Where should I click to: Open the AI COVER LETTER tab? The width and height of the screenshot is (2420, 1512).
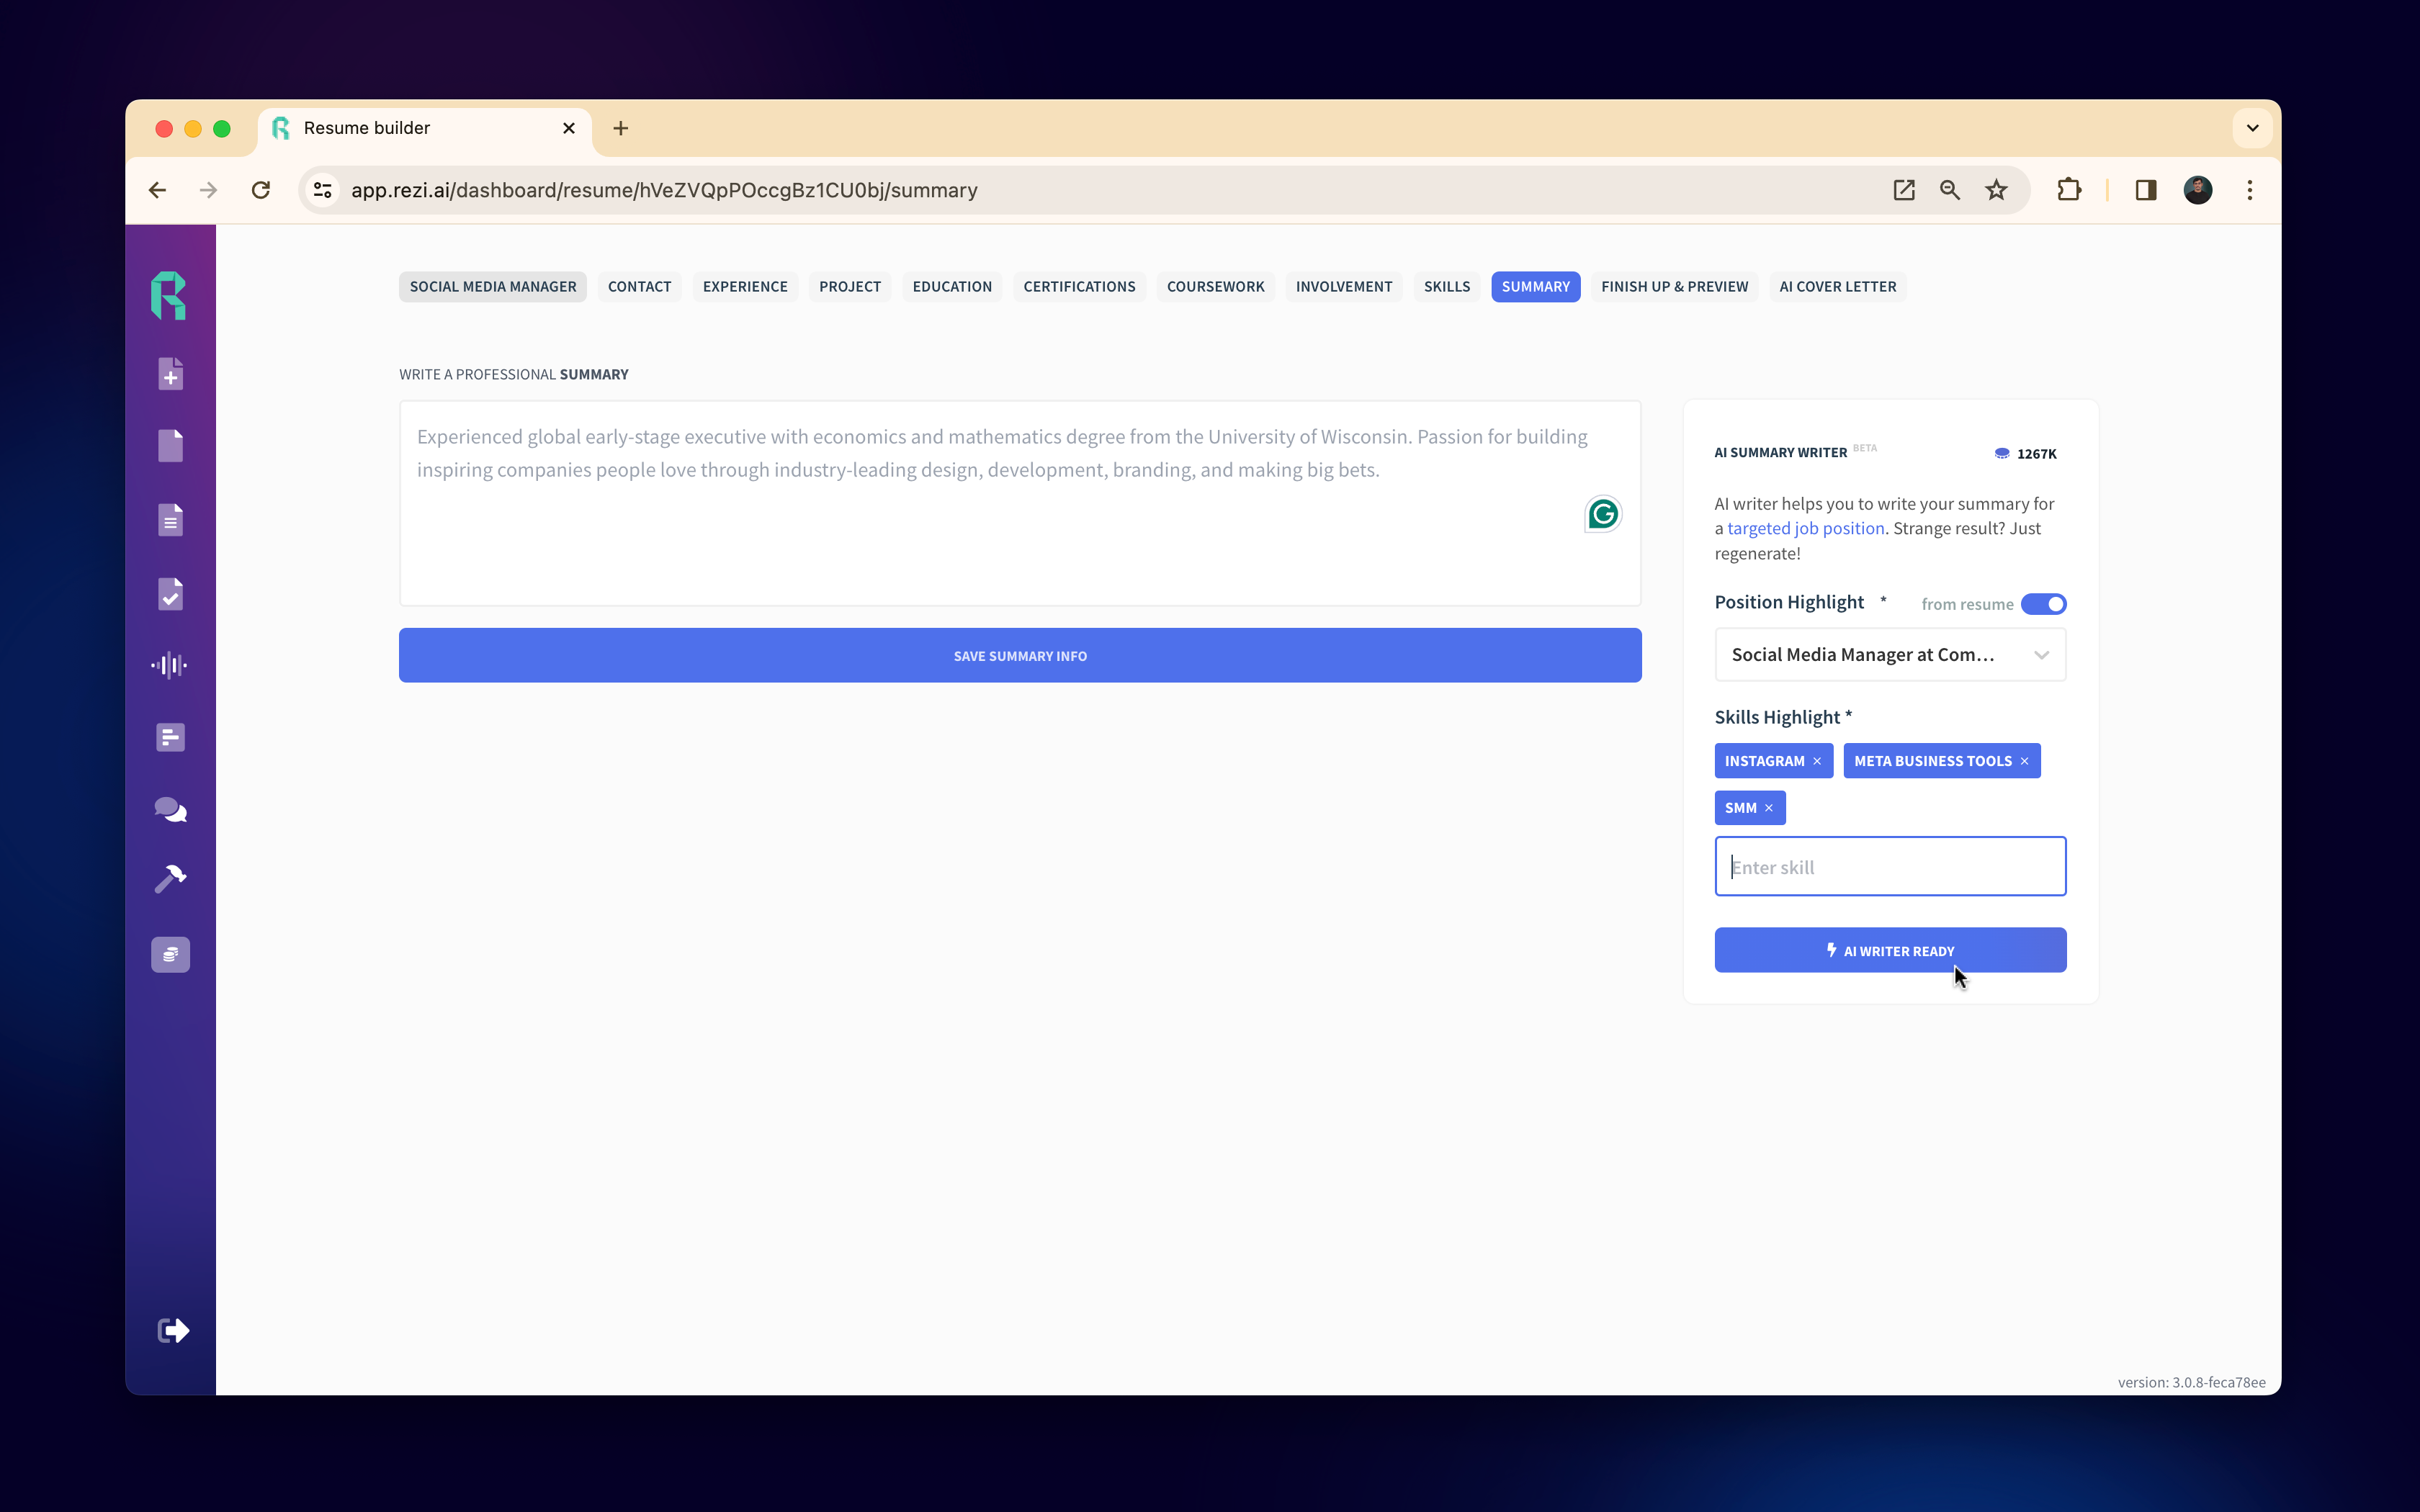coord(1837,287)
